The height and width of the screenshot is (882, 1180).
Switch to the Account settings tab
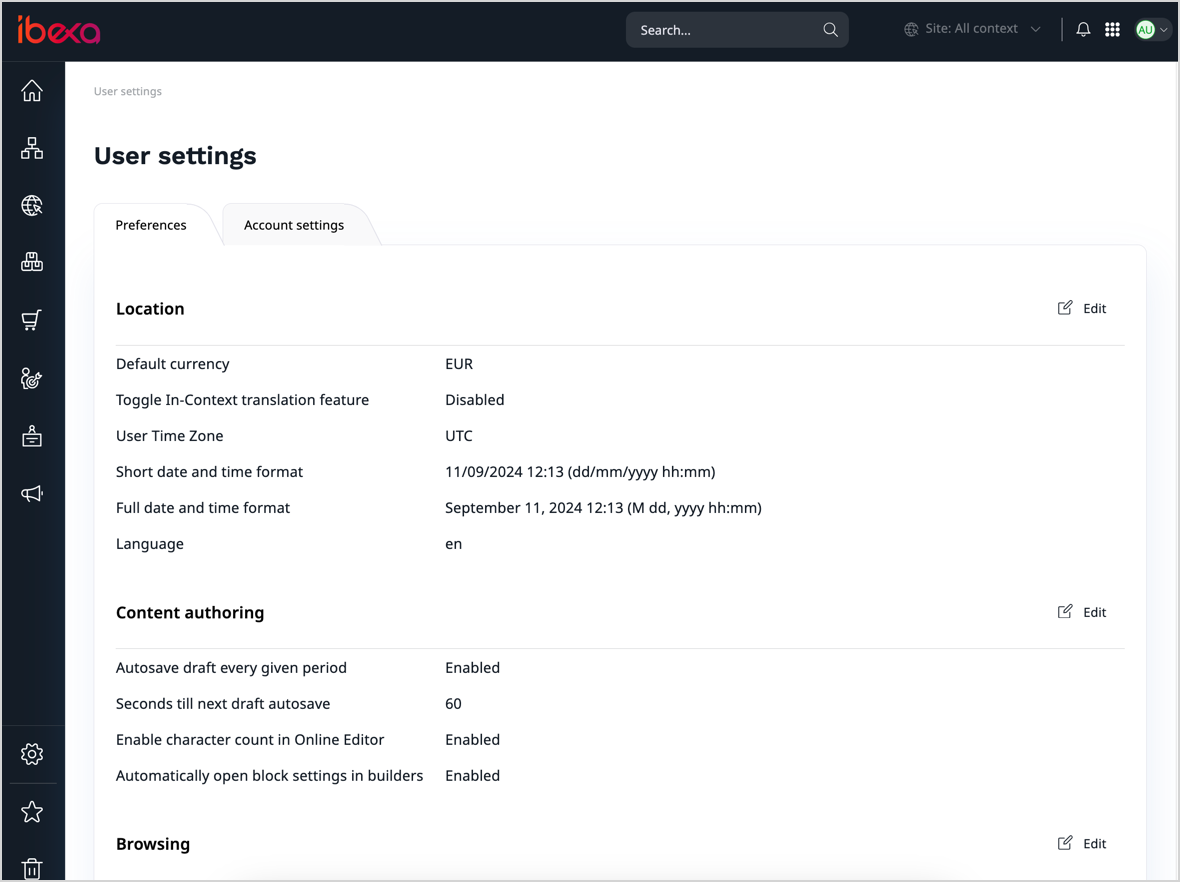click(x=293, y=225)
